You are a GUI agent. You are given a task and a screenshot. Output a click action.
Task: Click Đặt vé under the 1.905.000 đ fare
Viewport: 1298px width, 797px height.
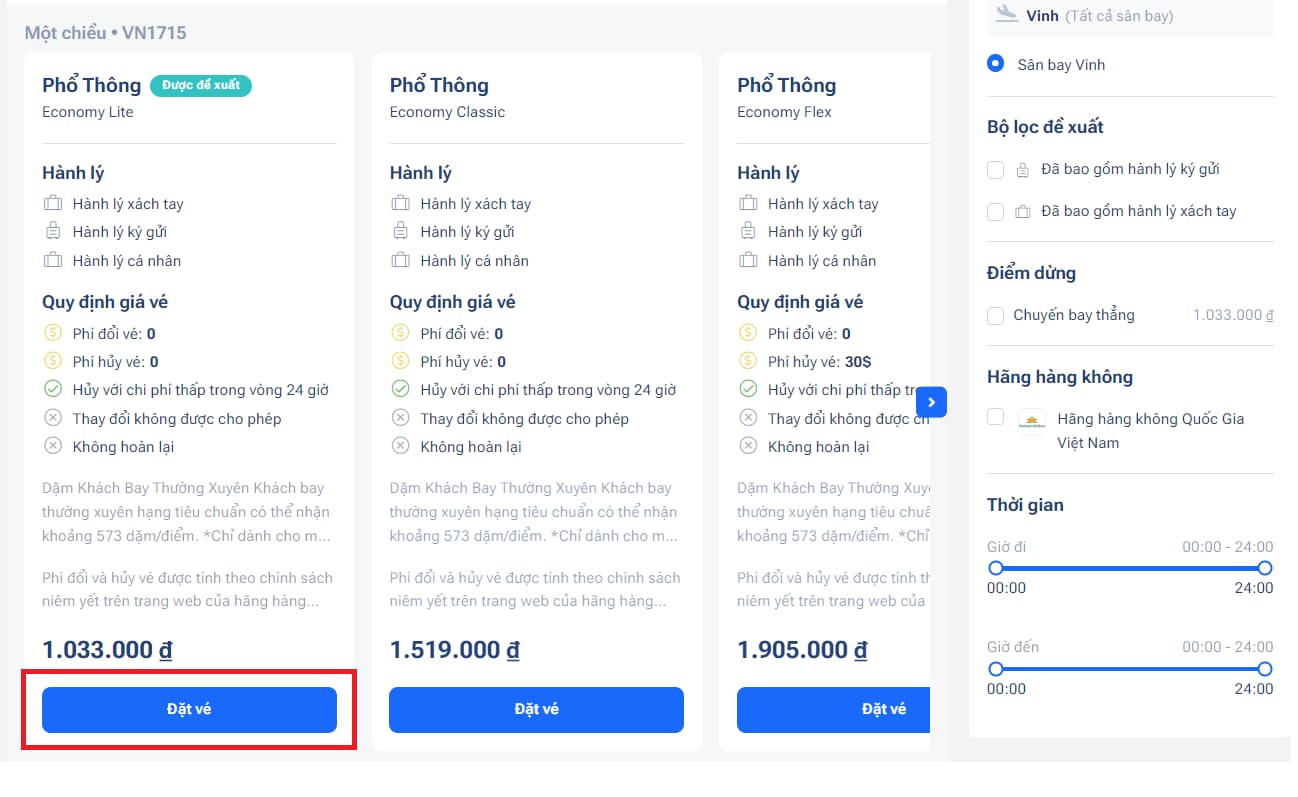point(833,709)
